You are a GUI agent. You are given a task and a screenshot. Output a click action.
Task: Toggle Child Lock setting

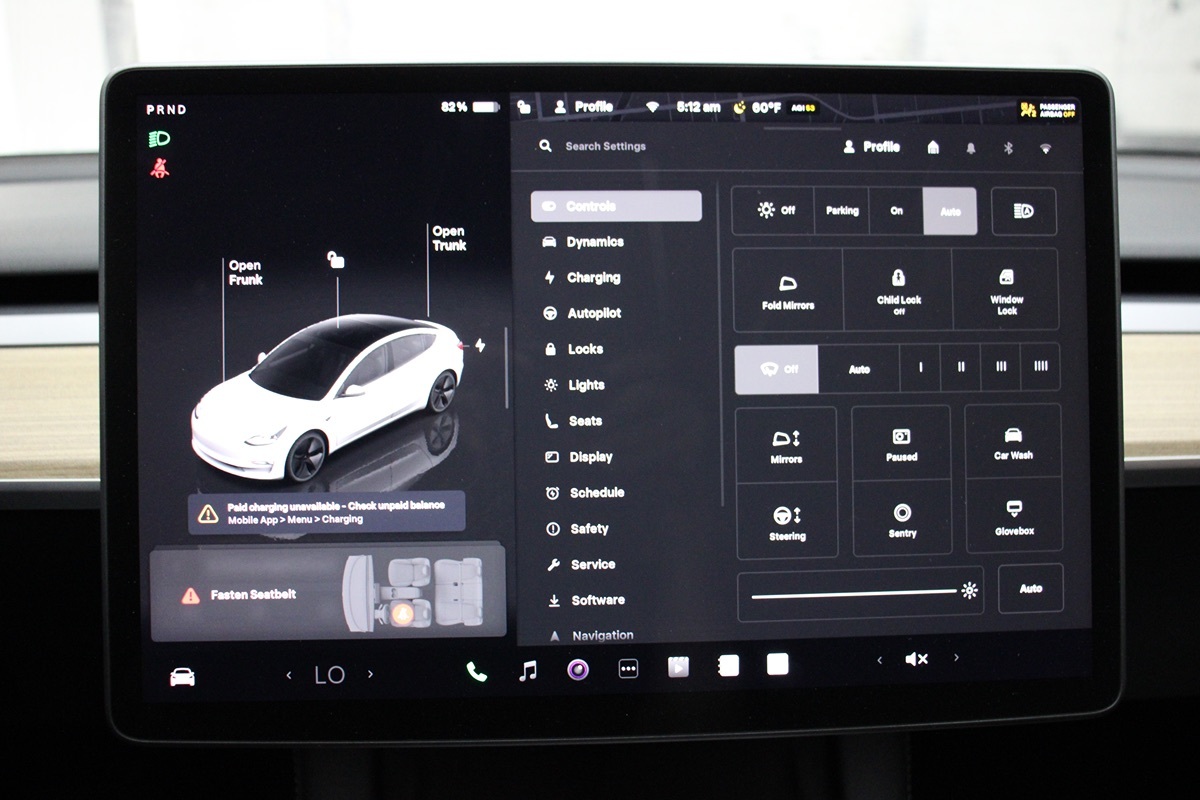coord(898,290)
